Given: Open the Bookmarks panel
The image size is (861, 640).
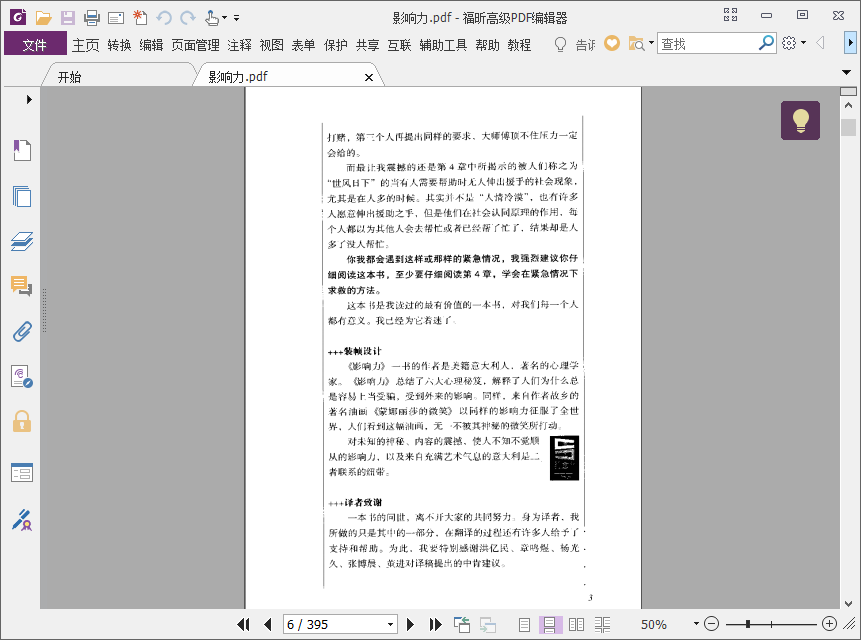Looking at the screenshot, I should pos(22,150).
